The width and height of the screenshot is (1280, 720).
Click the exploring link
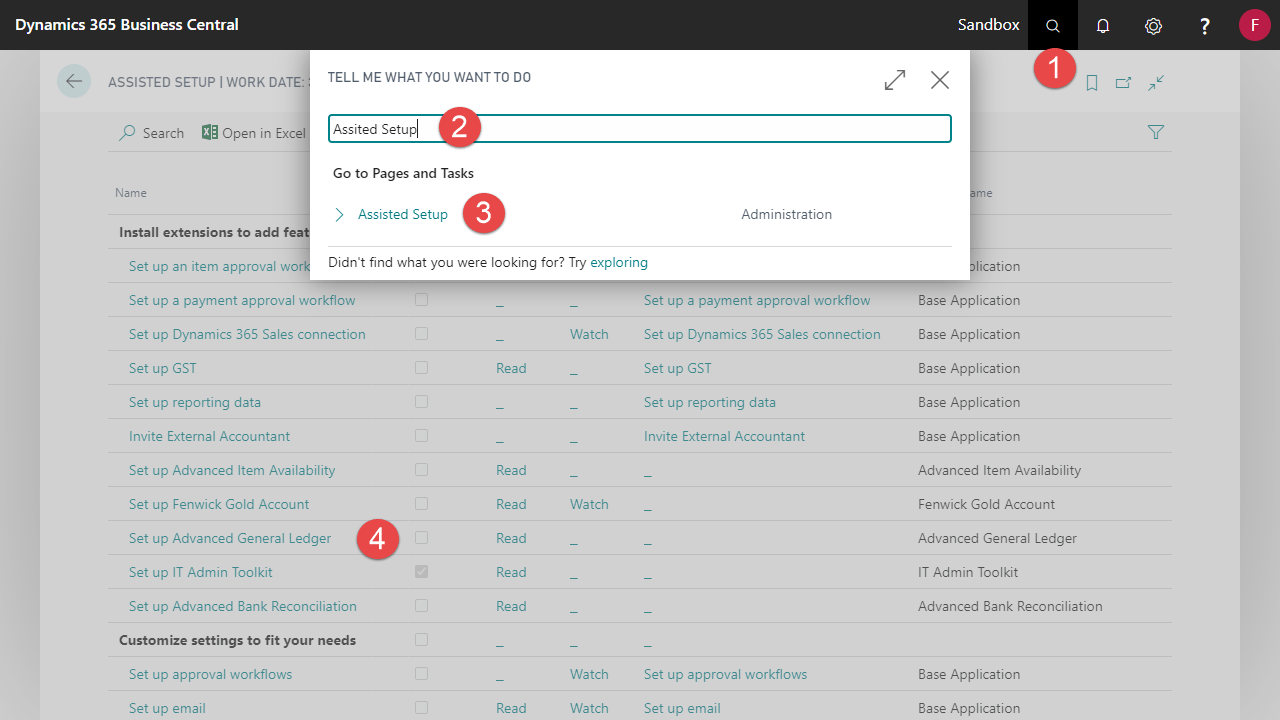(x=619, y=262)
